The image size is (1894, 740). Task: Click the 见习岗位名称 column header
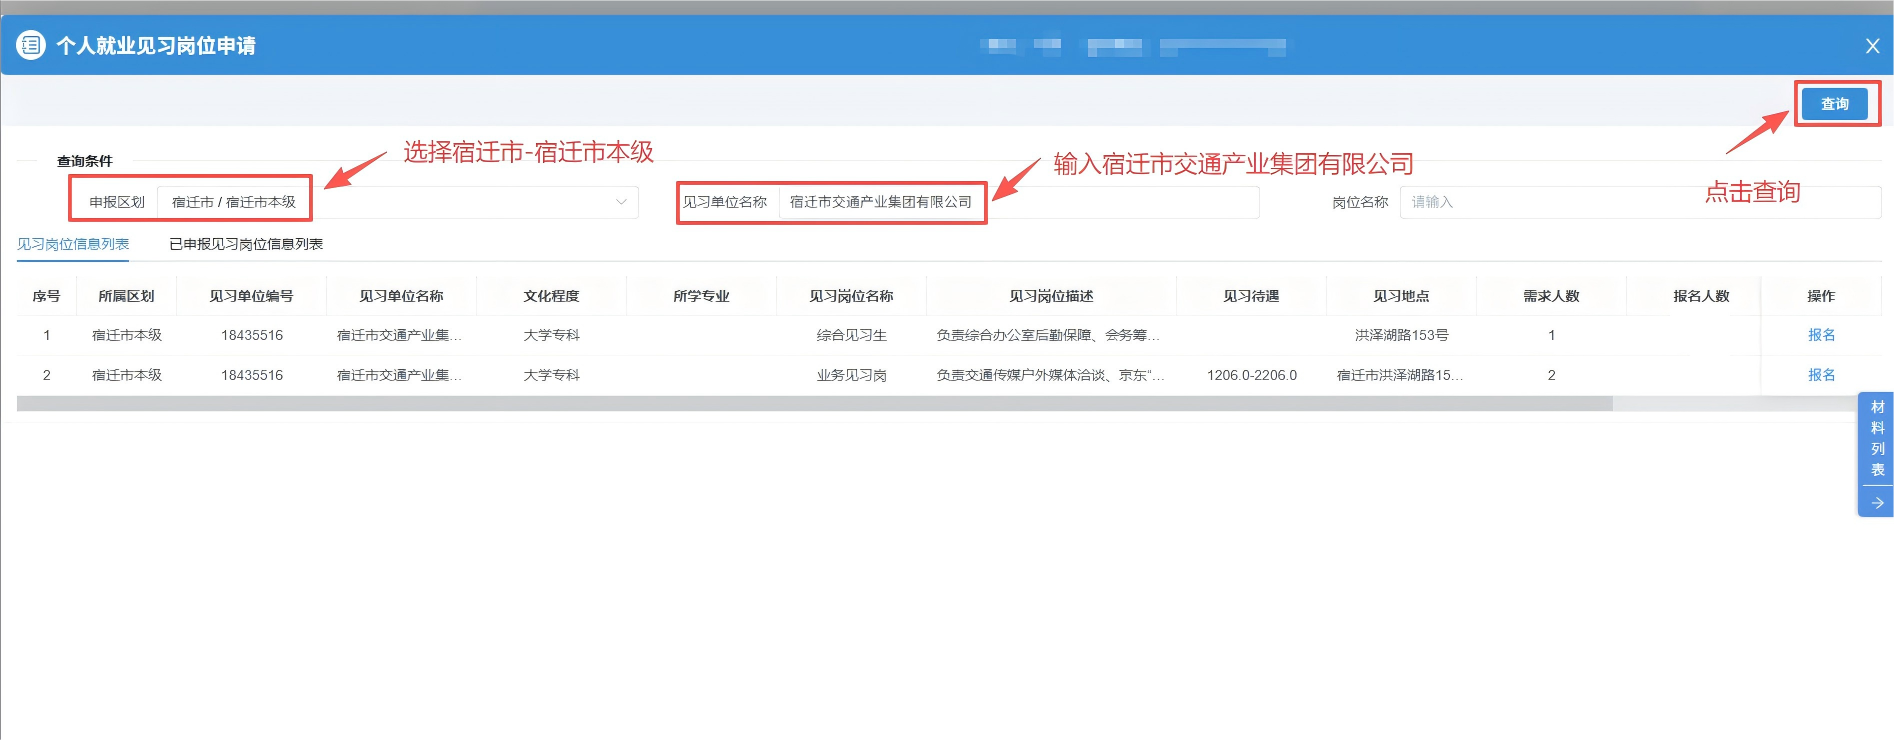click(x=851, y=296)
